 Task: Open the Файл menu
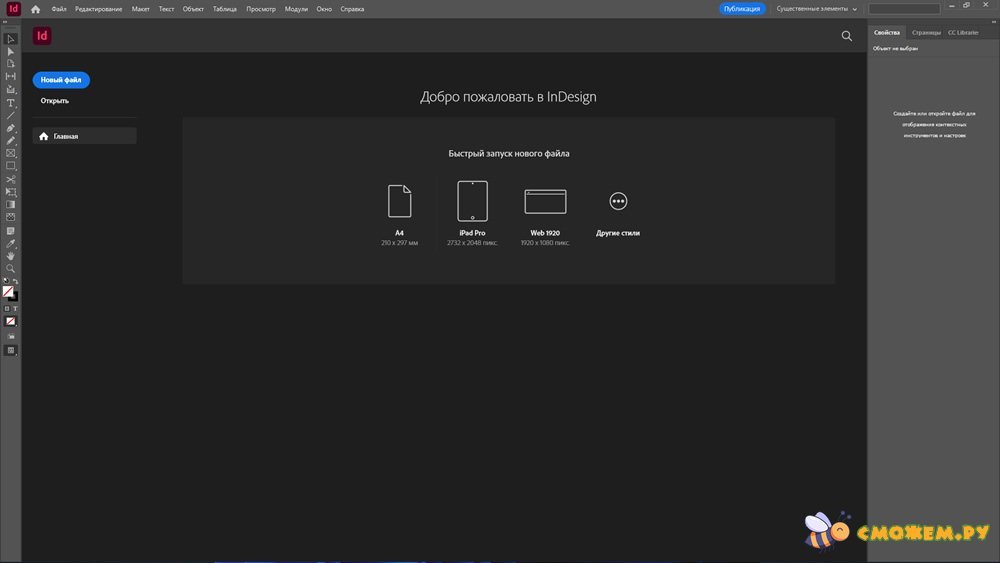59,9
